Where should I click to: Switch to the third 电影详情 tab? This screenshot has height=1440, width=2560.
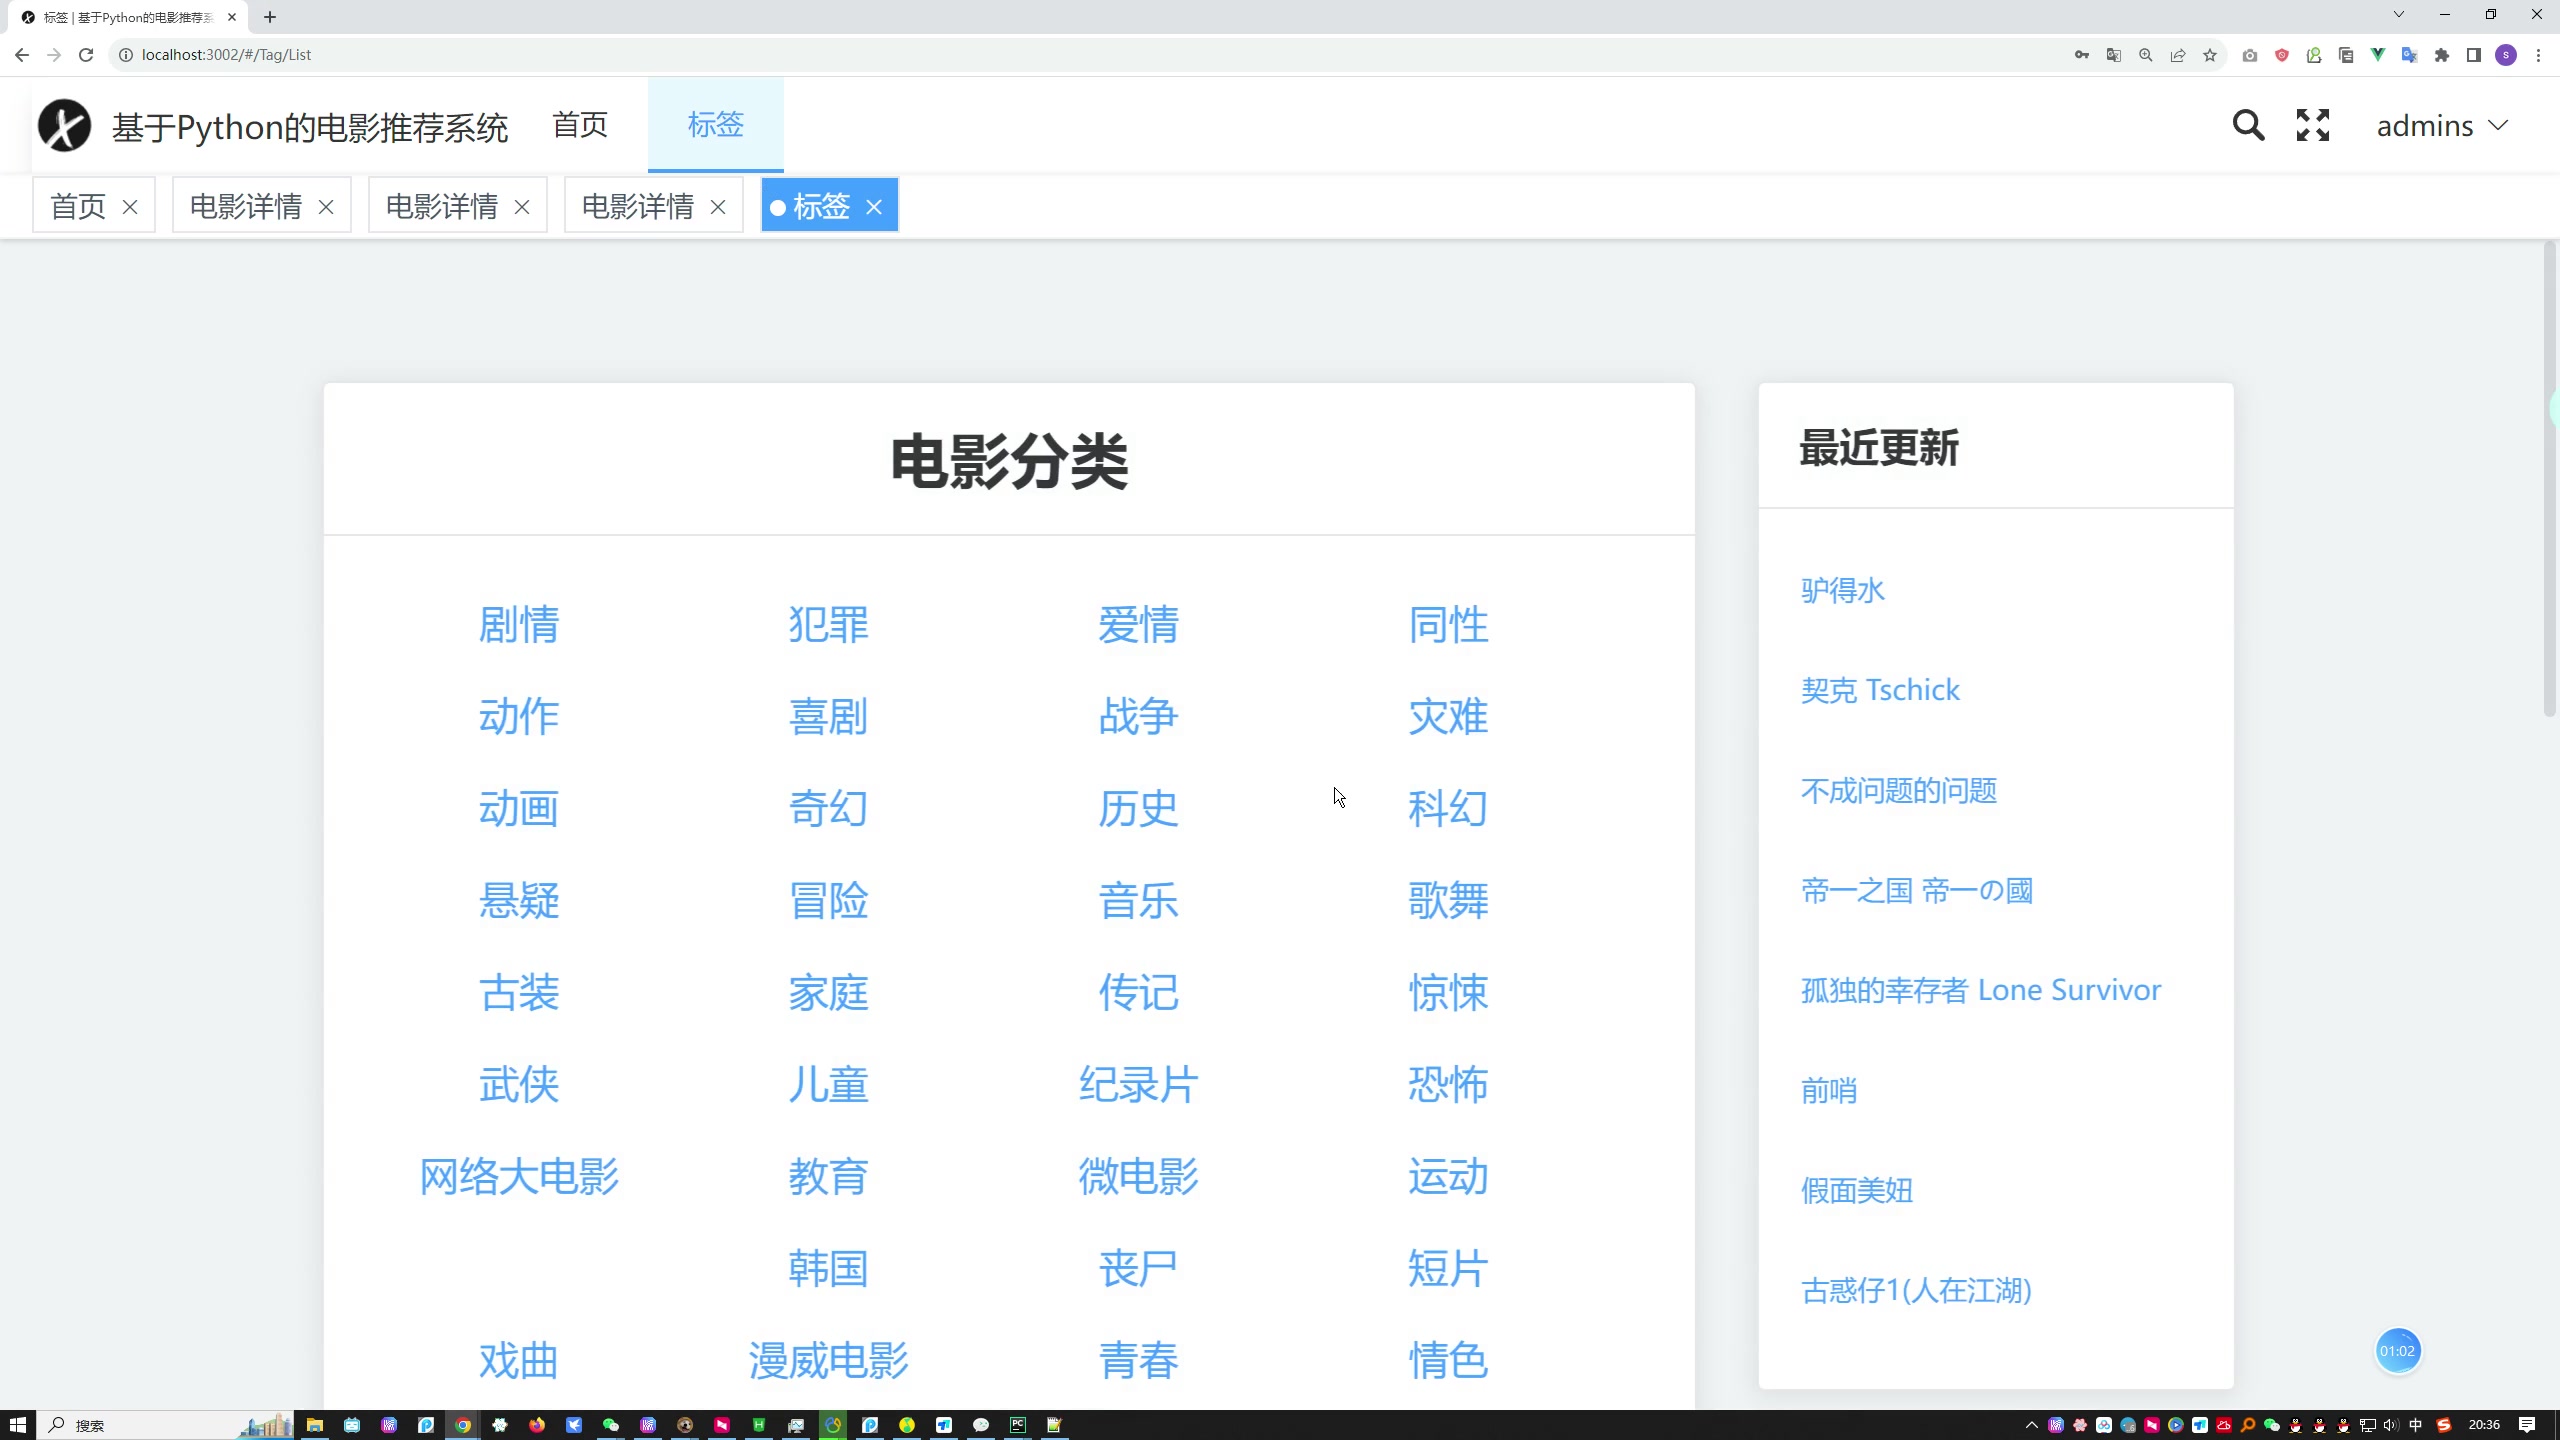coord(638,206)
